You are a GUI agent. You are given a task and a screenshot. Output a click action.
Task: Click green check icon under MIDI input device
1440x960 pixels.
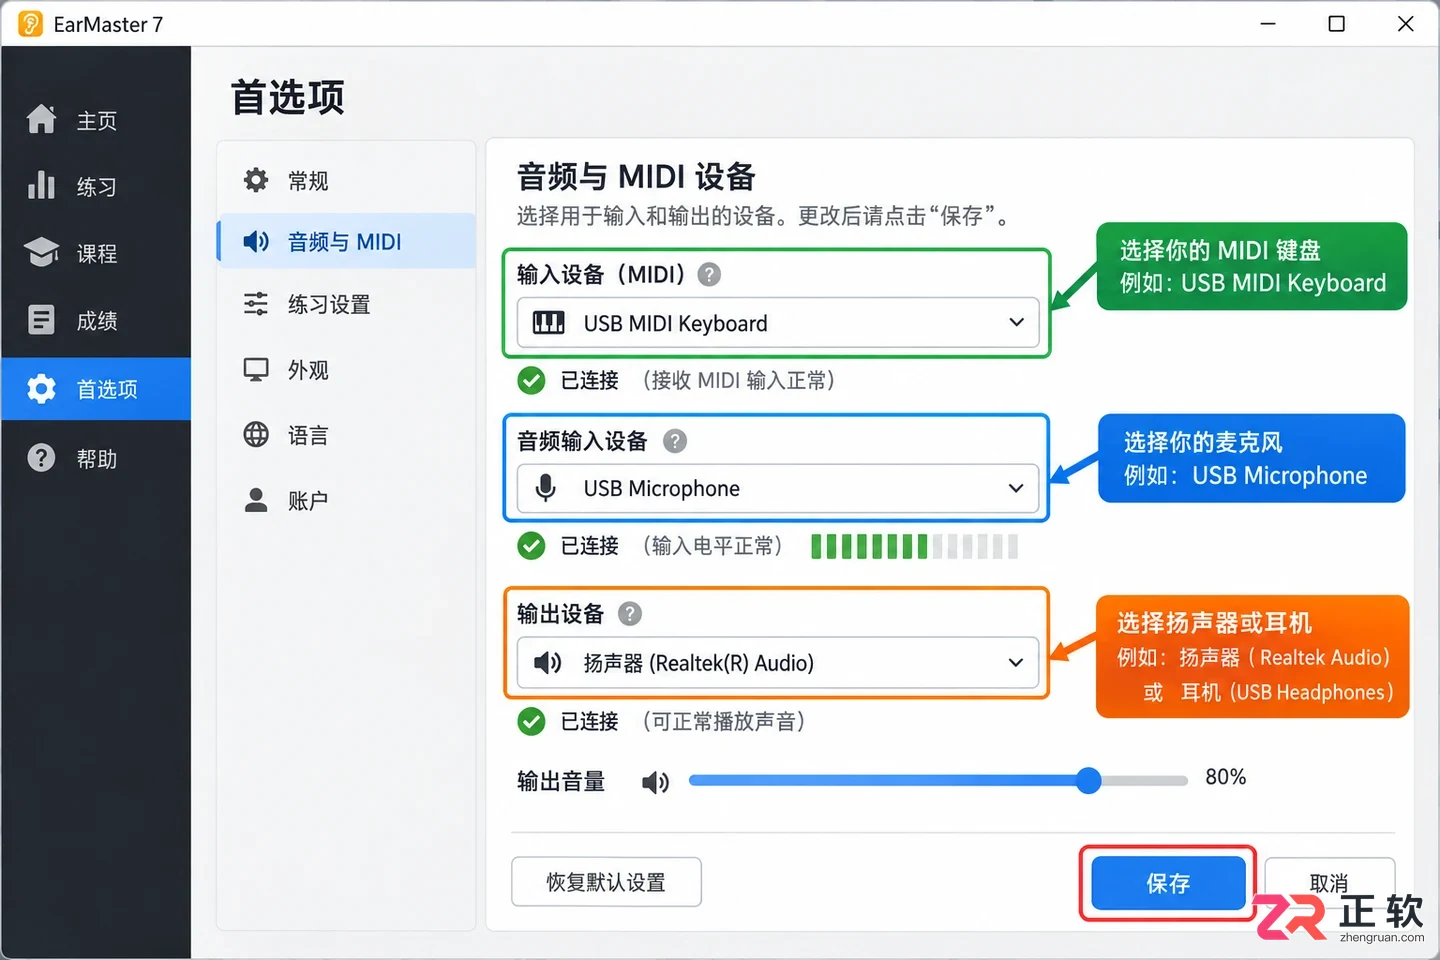click(x=532, y=380)
